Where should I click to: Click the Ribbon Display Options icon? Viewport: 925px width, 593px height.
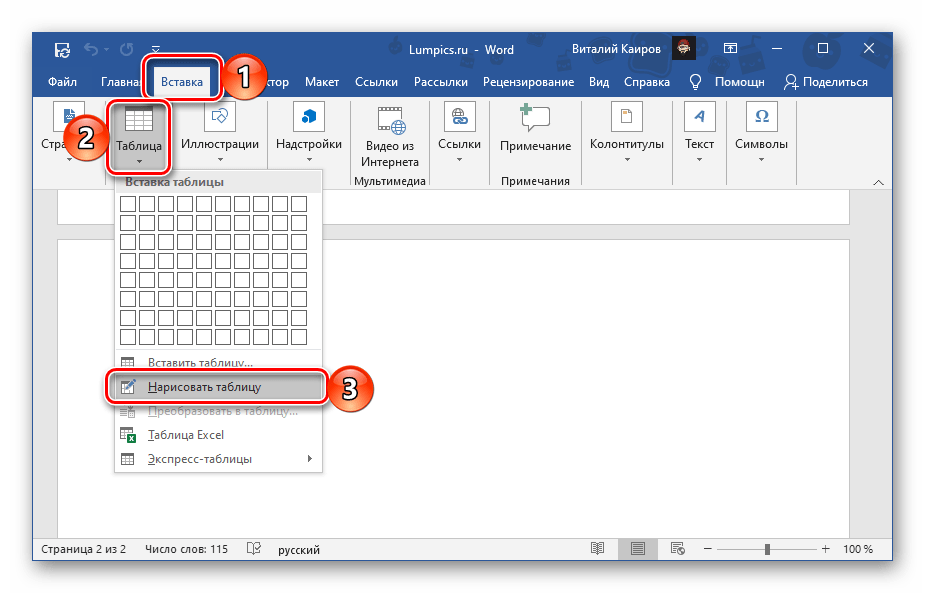730,48
